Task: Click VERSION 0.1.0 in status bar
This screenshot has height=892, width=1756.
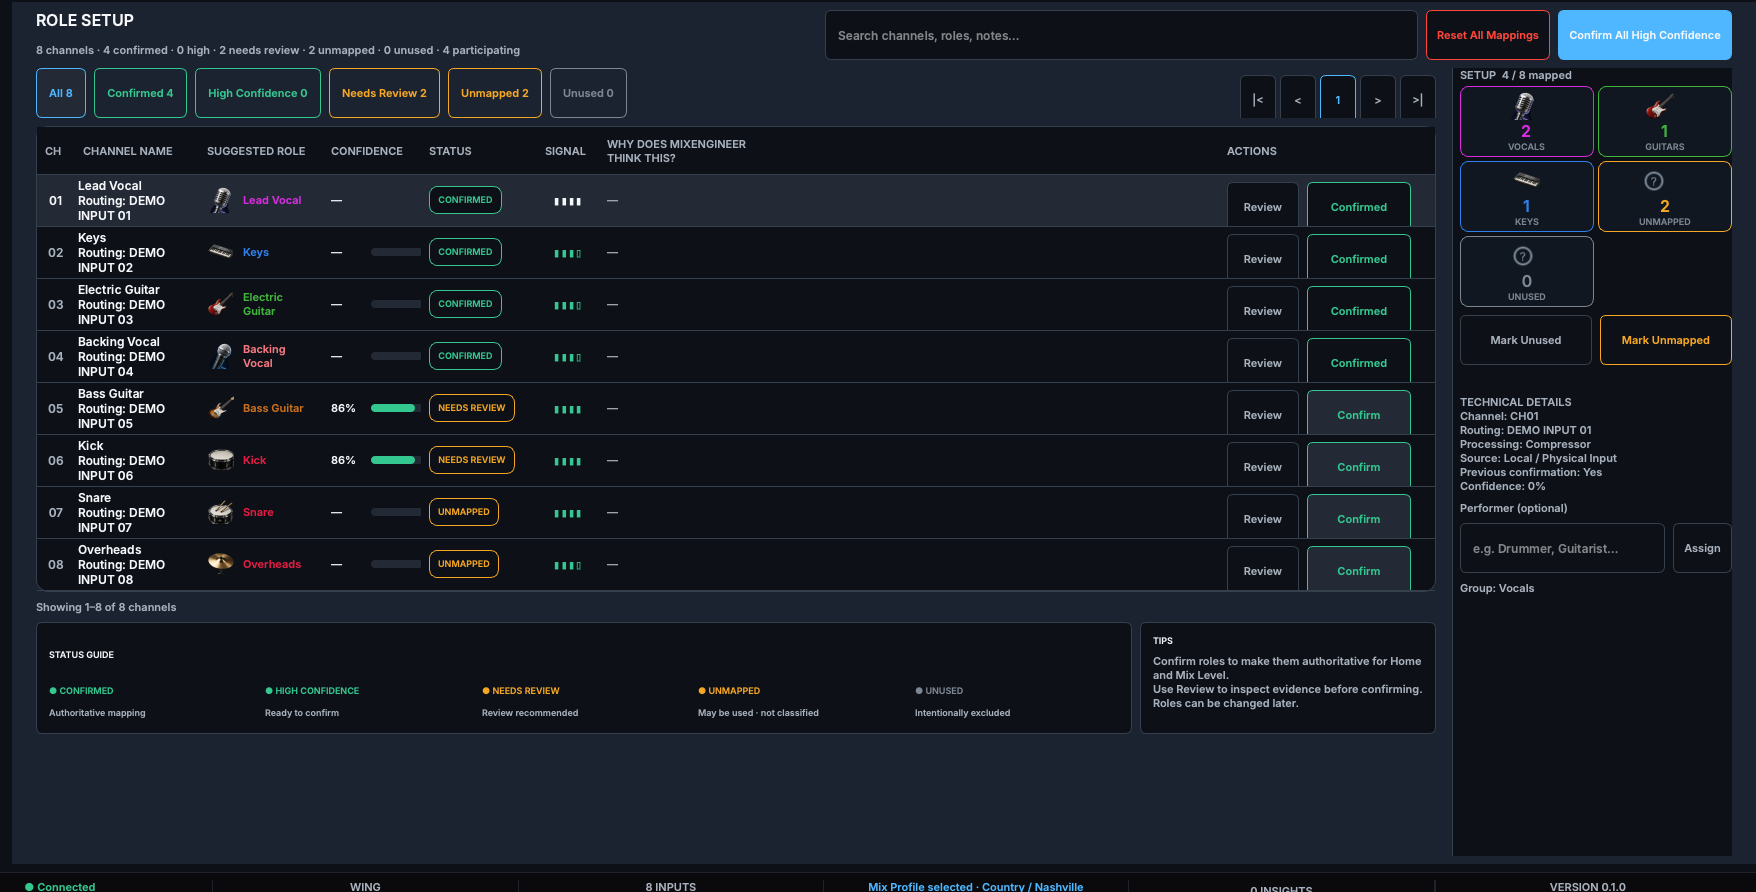Action: 1588,886
